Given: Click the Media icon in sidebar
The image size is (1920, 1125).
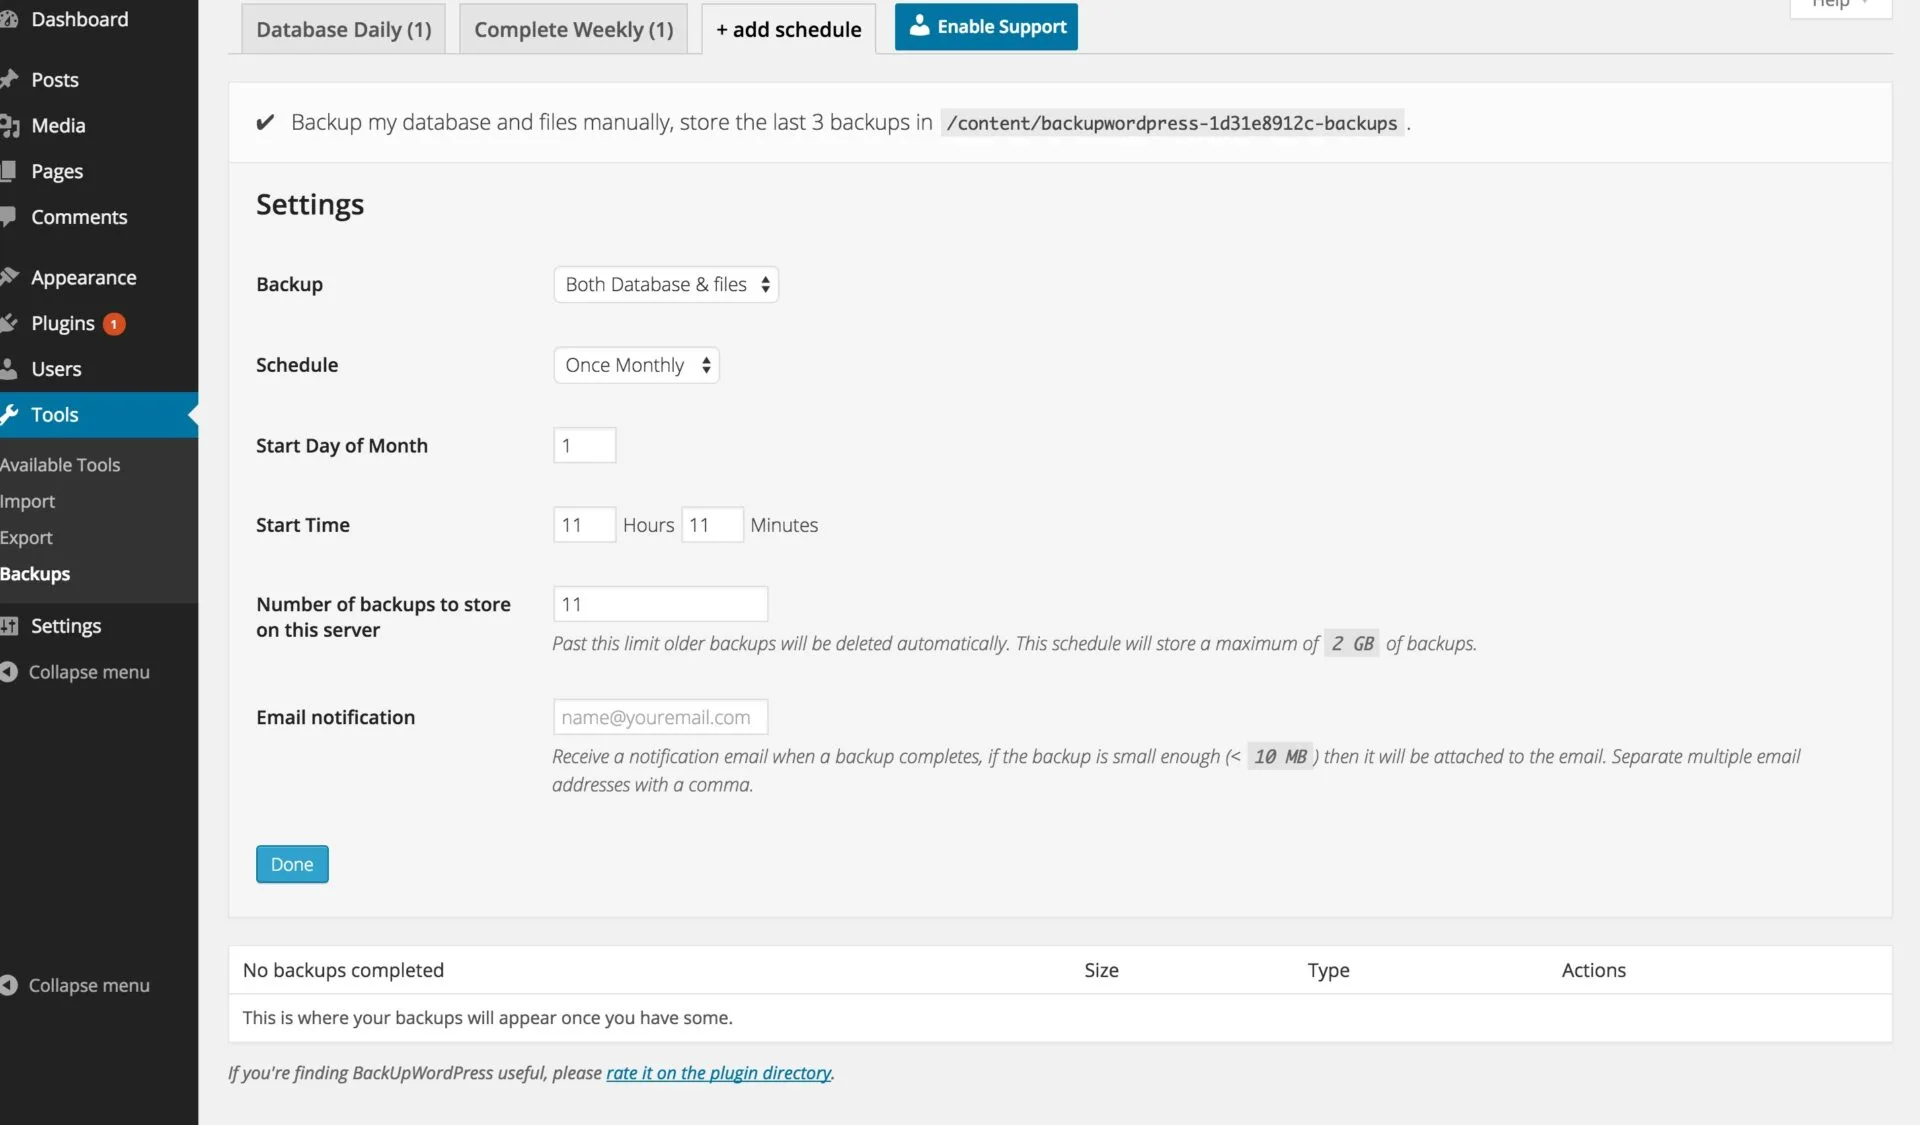Looking at the screenshot, I should (x=9, y=125).
